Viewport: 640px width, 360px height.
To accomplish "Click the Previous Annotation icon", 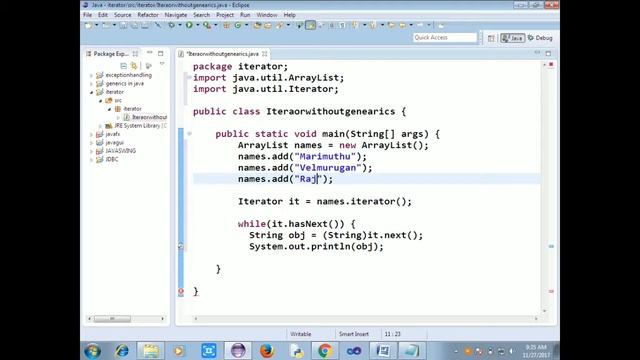I will tap(373, 25).
